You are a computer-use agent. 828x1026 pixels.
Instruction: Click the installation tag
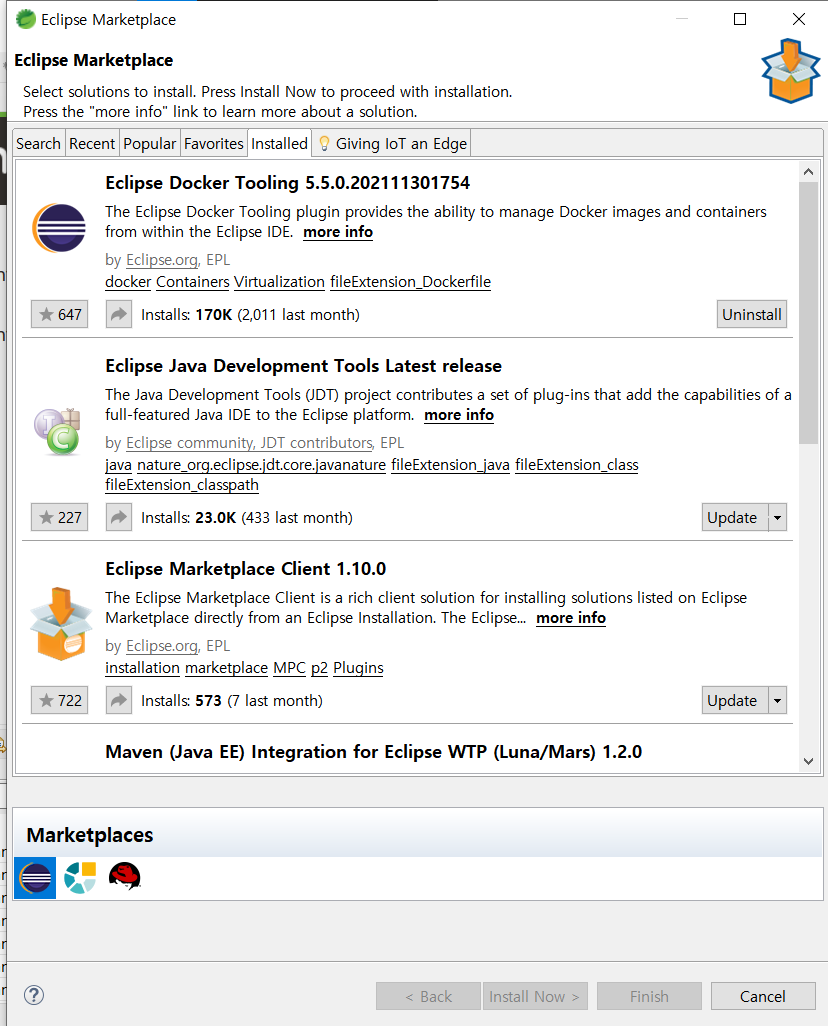143,668
